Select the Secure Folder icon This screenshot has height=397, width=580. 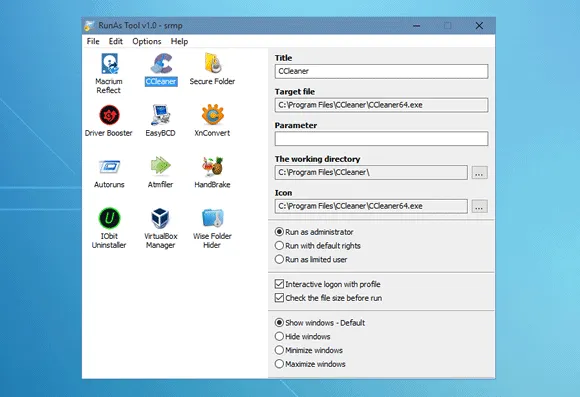(213, 63)
